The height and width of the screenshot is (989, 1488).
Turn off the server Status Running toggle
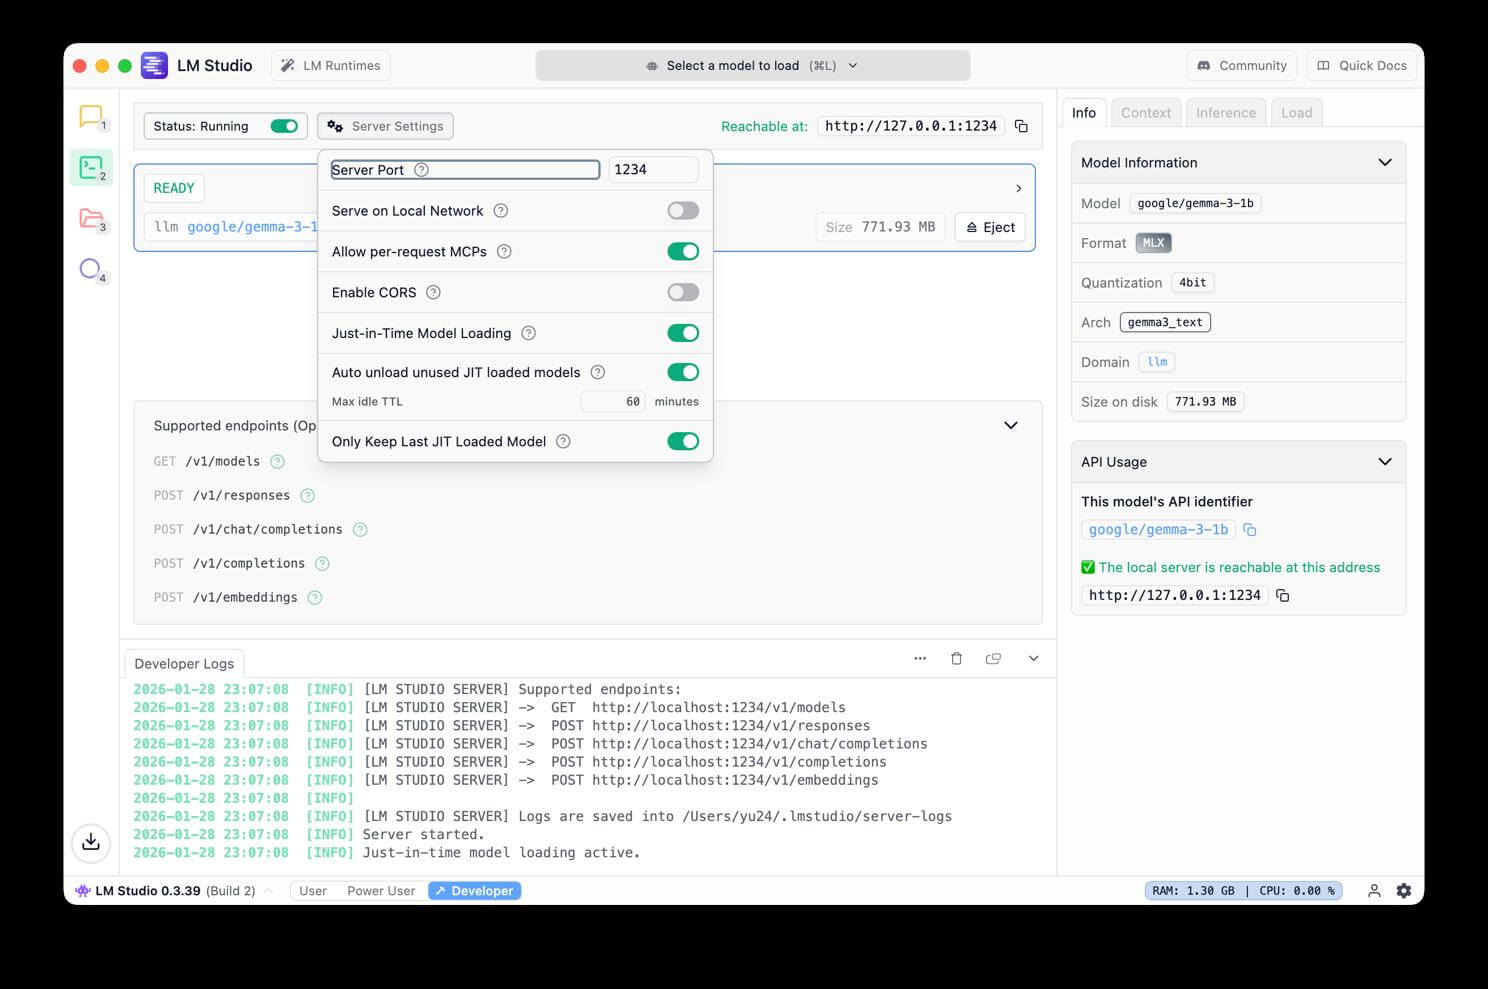284,126
